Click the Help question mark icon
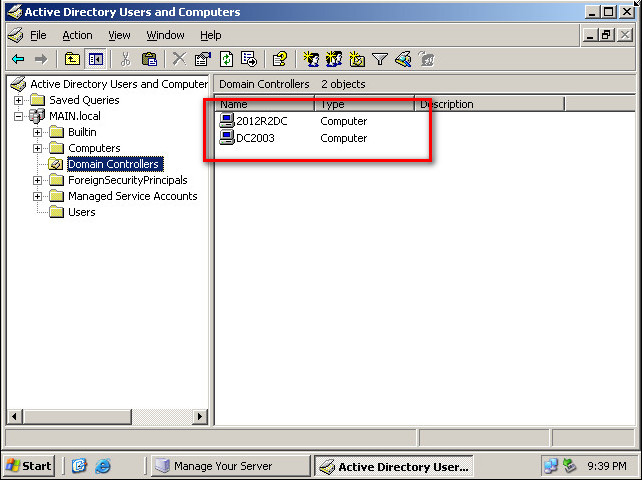The height and width of the screenshot is (480, 642). (x=280, y=60)
